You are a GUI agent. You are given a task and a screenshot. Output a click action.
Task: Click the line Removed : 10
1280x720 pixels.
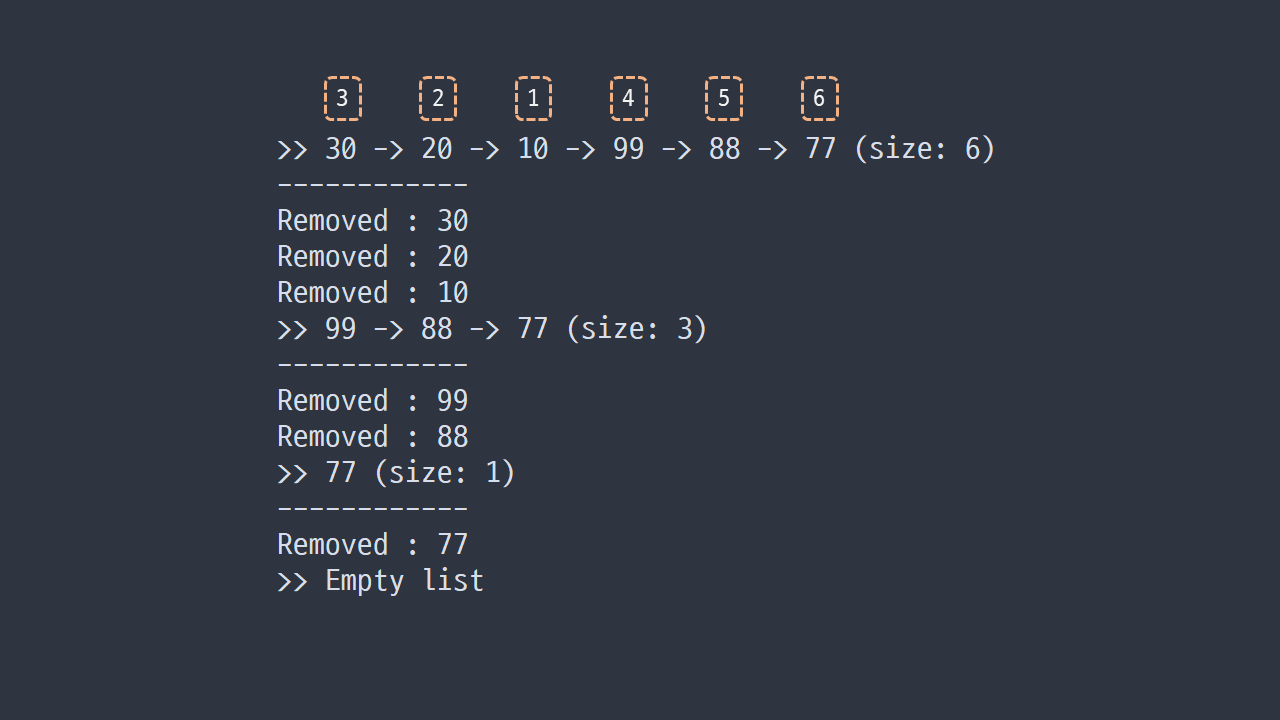point(373,293)
